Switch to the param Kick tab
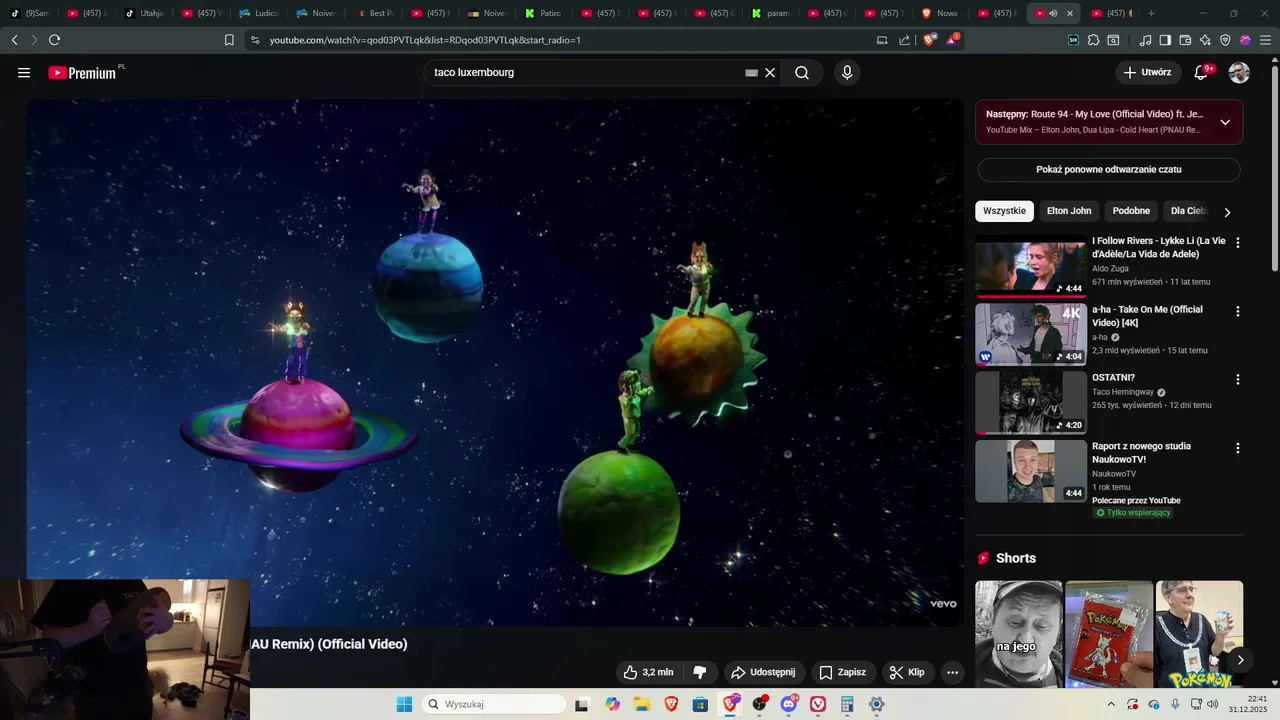The height and width of the screenshot is (720, 1280). [771, 13]
